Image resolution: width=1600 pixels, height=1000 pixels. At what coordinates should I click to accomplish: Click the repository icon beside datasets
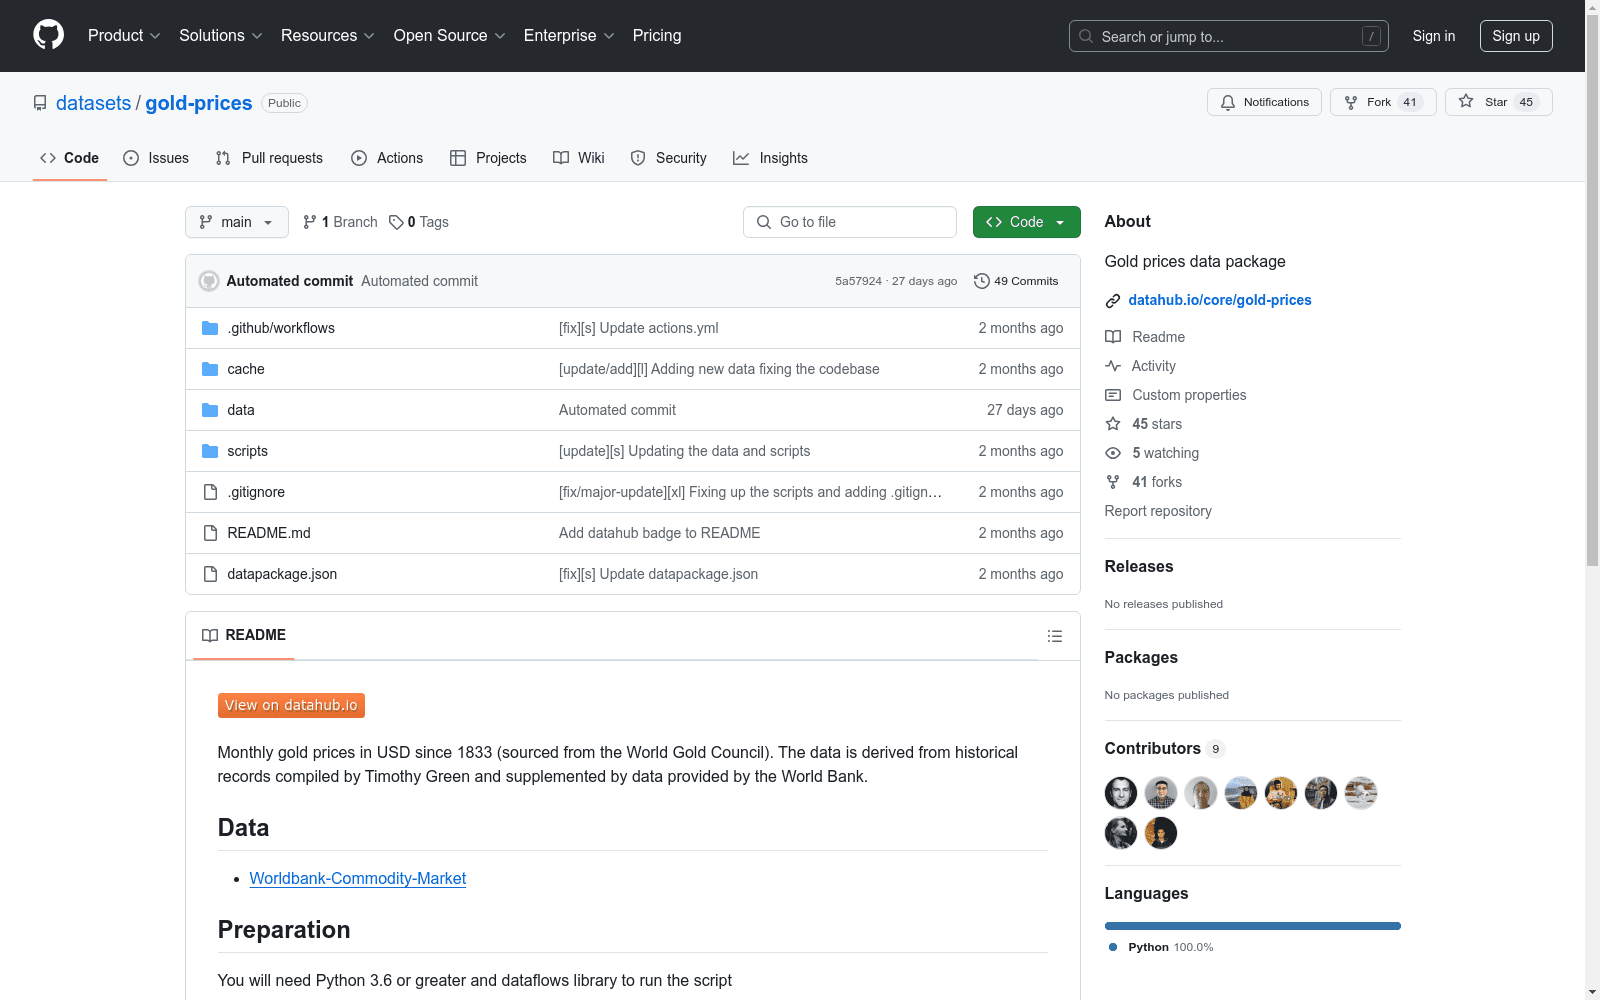click(40, 103)
